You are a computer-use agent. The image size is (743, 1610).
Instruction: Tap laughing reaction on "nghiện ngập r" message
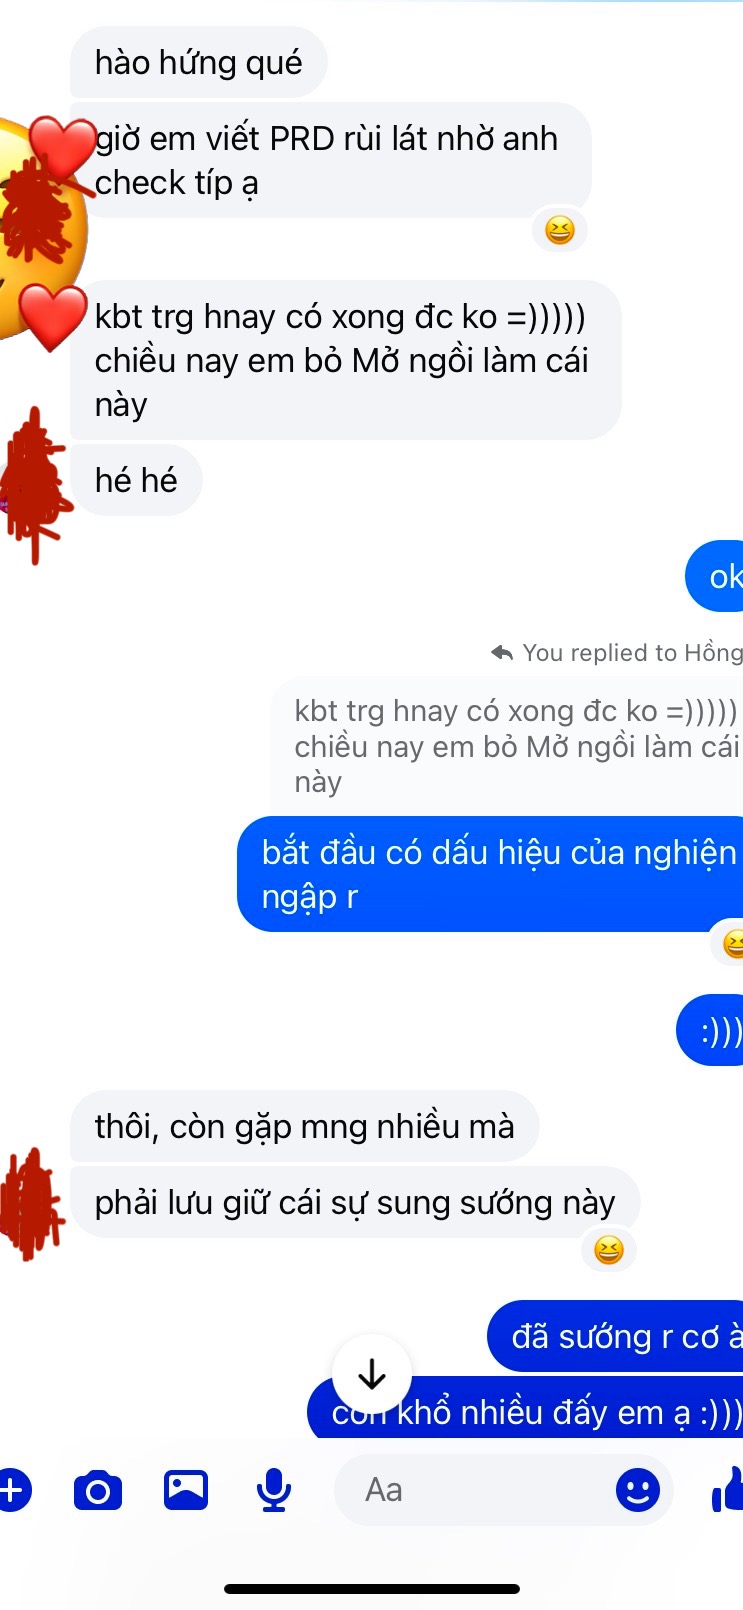pyautogui.click(x=731, y=943)
